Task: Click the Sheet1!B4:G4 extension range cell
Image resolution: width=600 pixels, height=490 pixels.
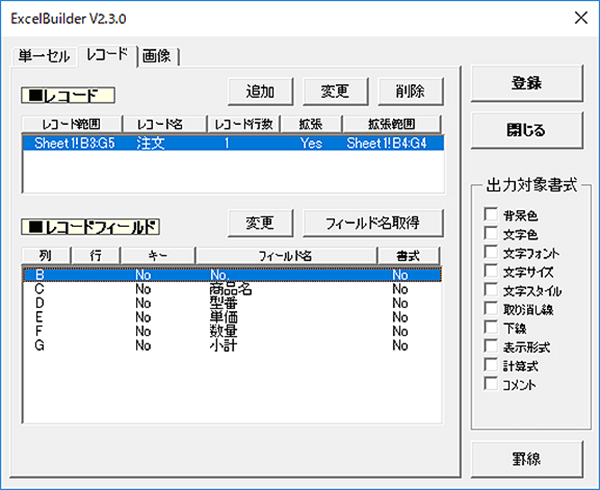Action: 386,143
